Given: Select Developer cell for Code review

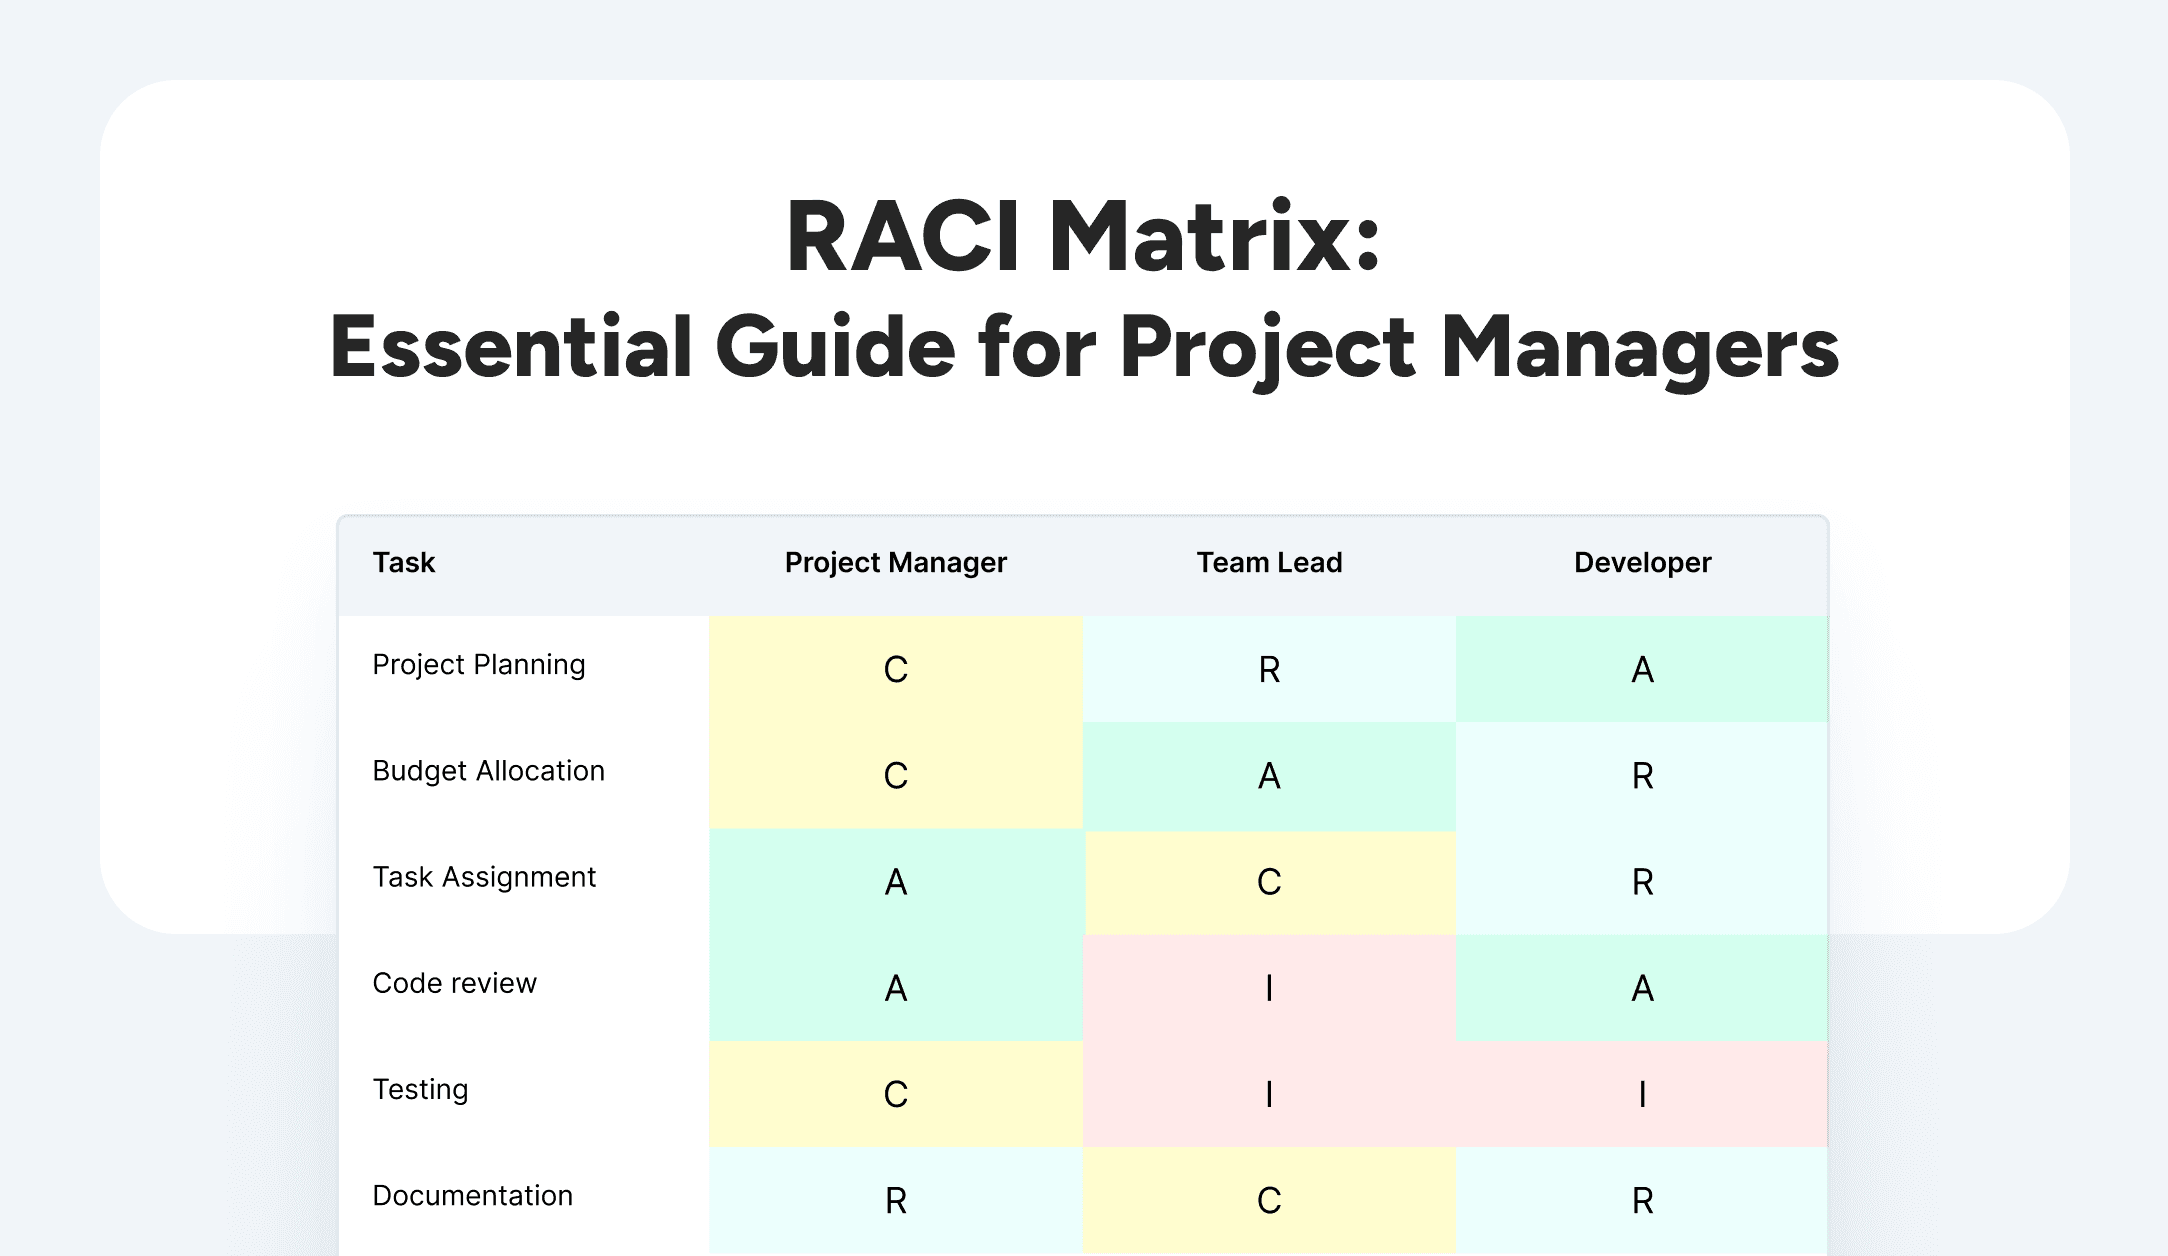Looking at the screenshot, I should [1642, 988].
